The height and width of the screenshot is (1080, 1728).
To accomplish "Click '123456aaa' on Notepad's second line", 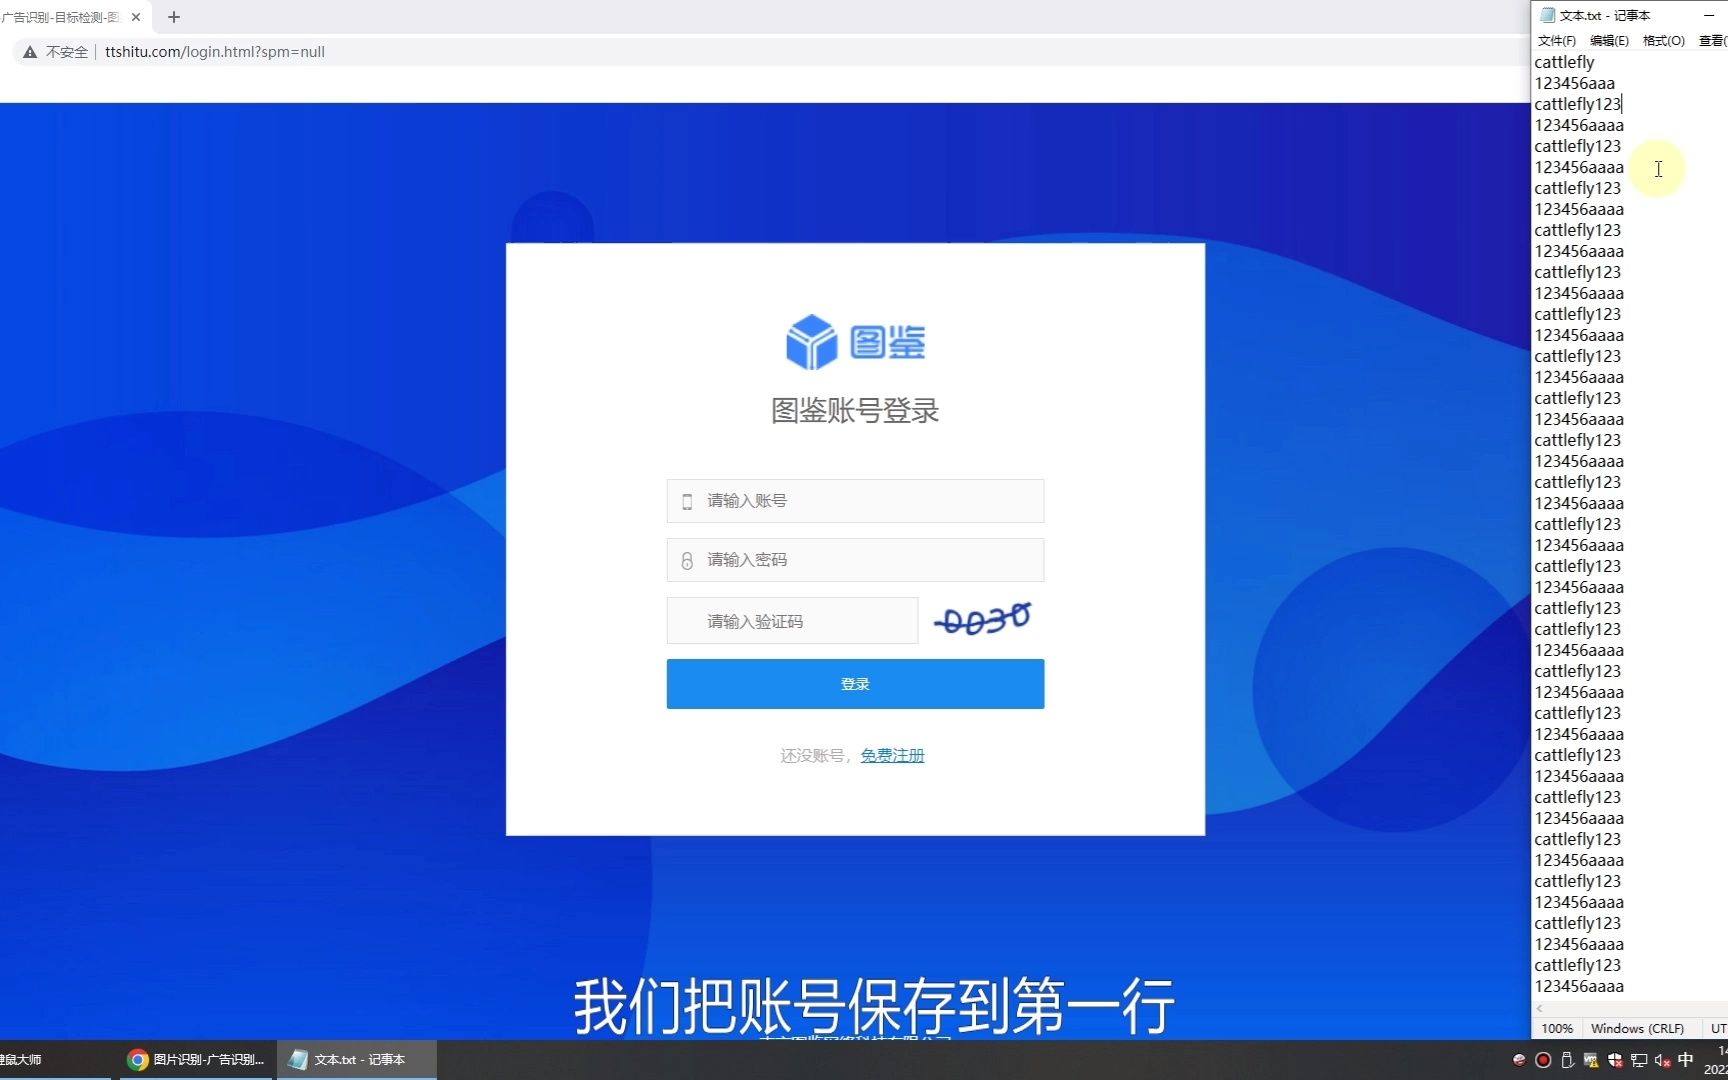I will (1575, 83).
